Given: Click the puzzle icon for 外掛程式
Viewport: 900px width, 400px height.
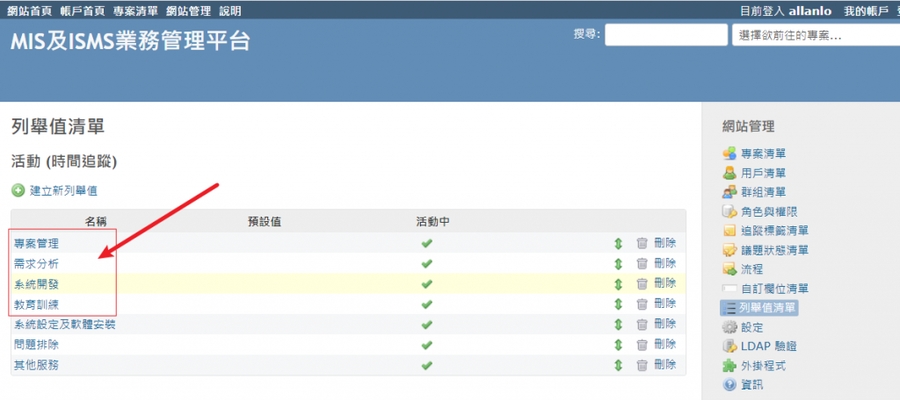Looking at the screenshot, I should (729, 366).
